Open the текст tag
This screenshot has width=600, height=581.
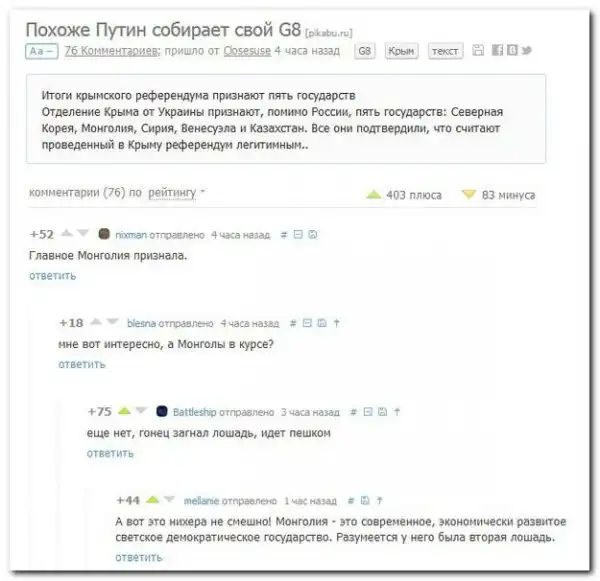(x=445, y=51)
